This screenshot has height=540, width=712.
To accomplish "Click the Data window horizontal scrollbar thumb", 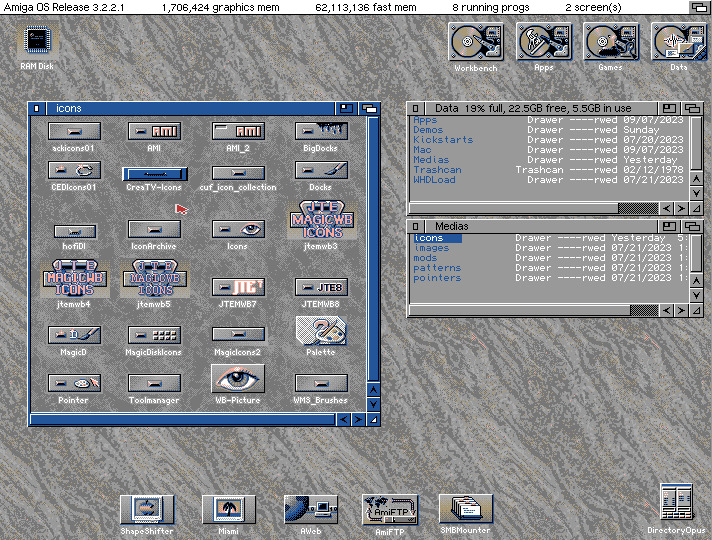I will click(x=514, y=208).
